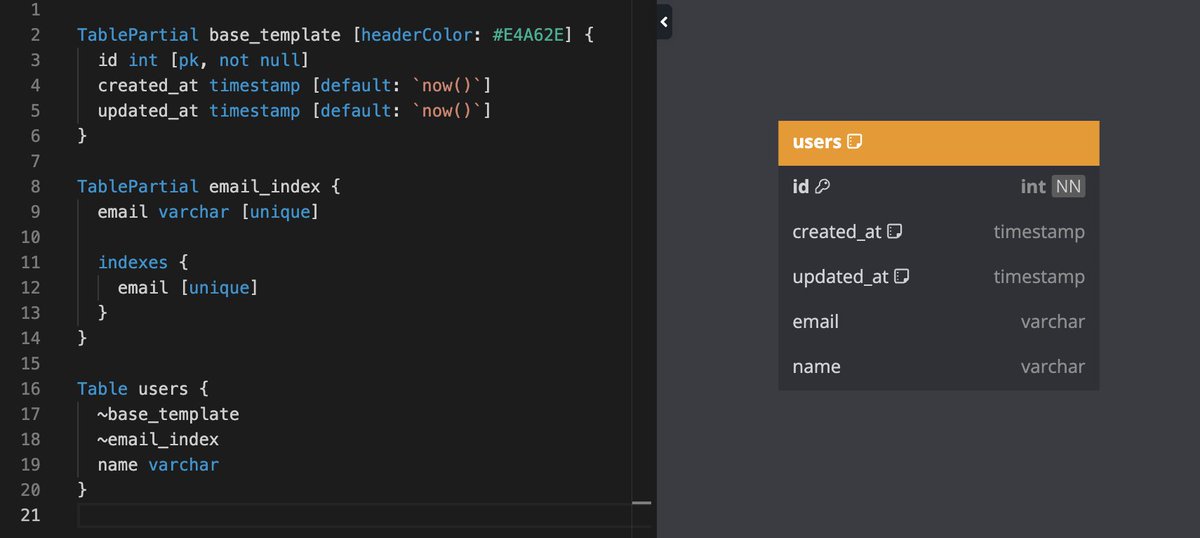Click the int type label in id row
Viewport: 1200px width, 538px height.
(x=1033, y=186)
